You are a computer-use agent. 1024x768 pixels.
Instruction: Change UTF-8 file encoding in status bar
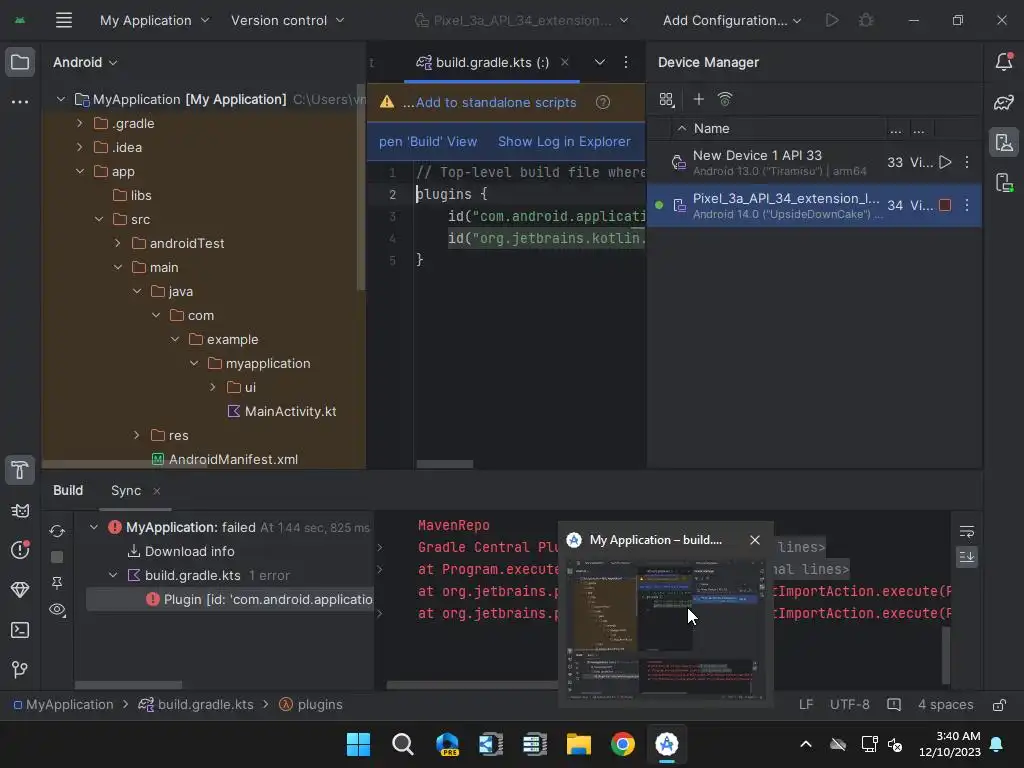pyautogui.click(x=849, y=705)
